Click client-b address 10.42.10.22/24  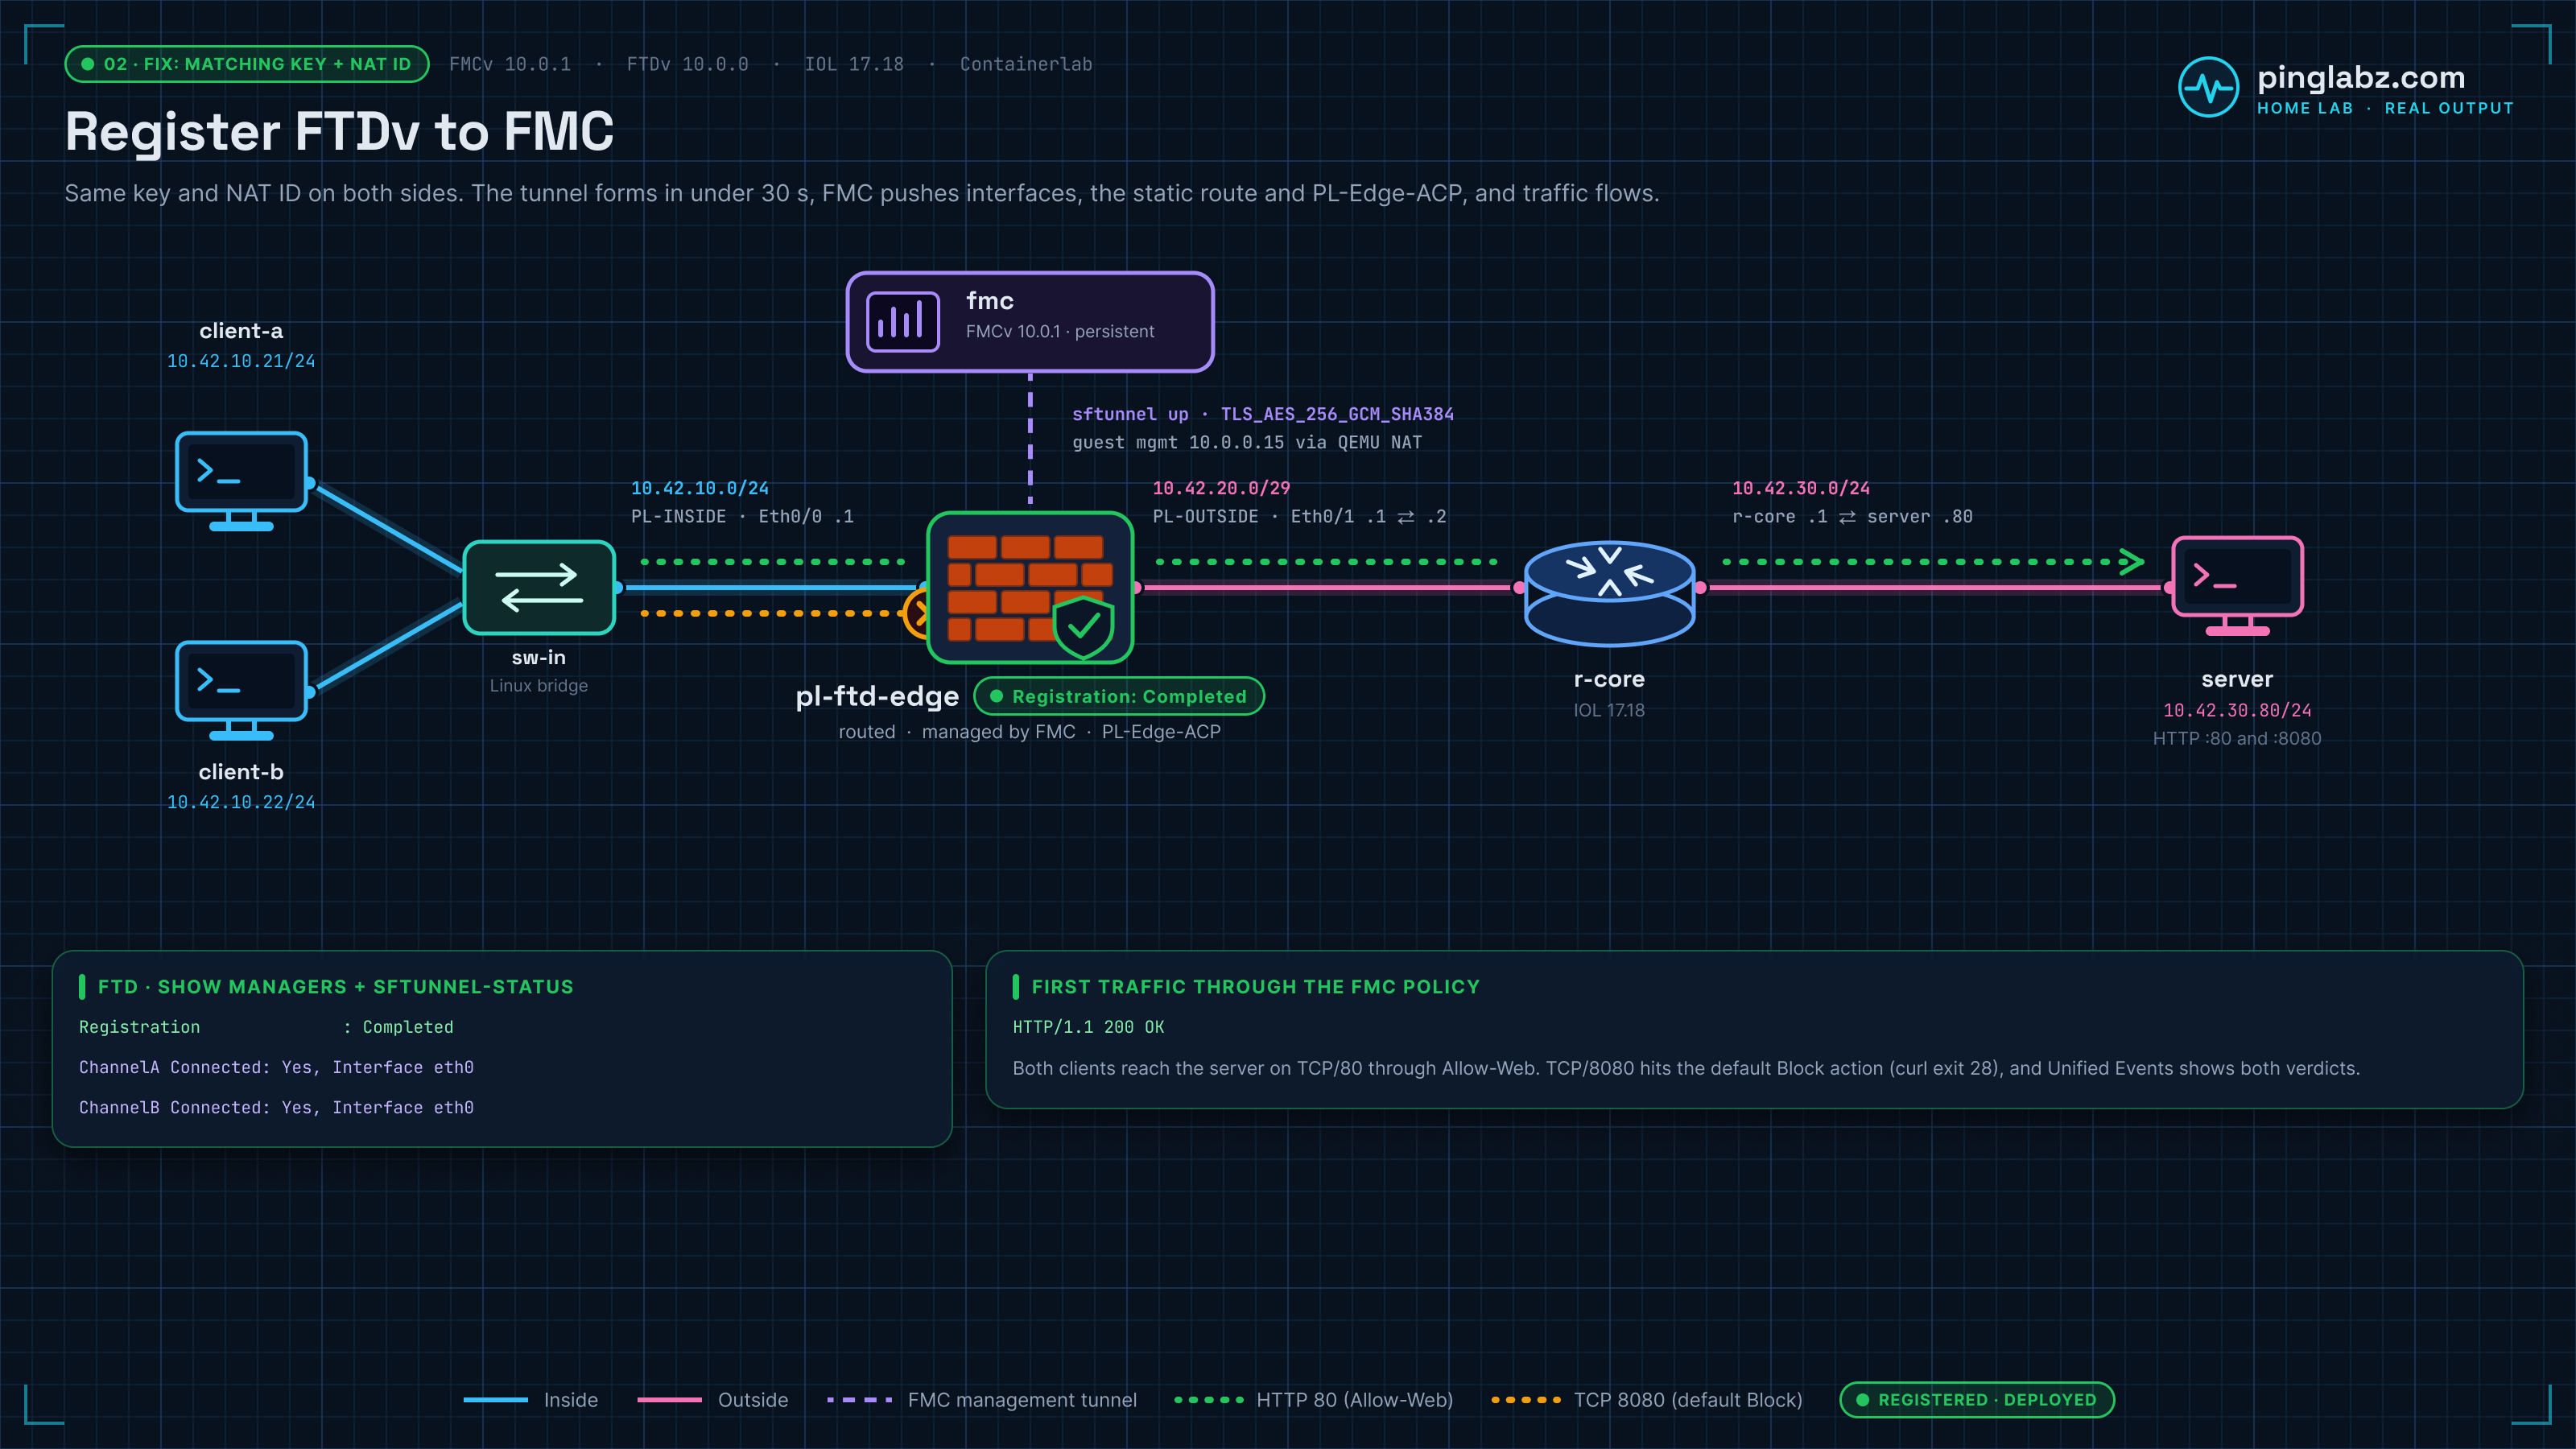point(241,802)
